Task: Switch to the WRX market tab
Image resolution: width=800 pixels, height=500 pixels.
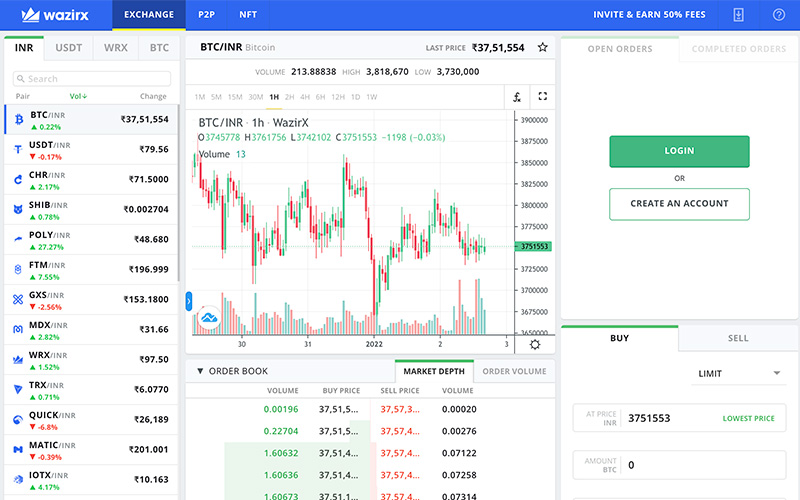Action: pos(116,48)
